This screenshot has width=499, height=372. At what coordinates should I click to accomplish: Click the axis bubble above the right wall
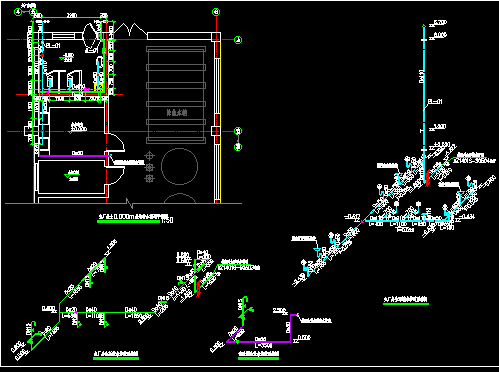(x=216, y=12)
